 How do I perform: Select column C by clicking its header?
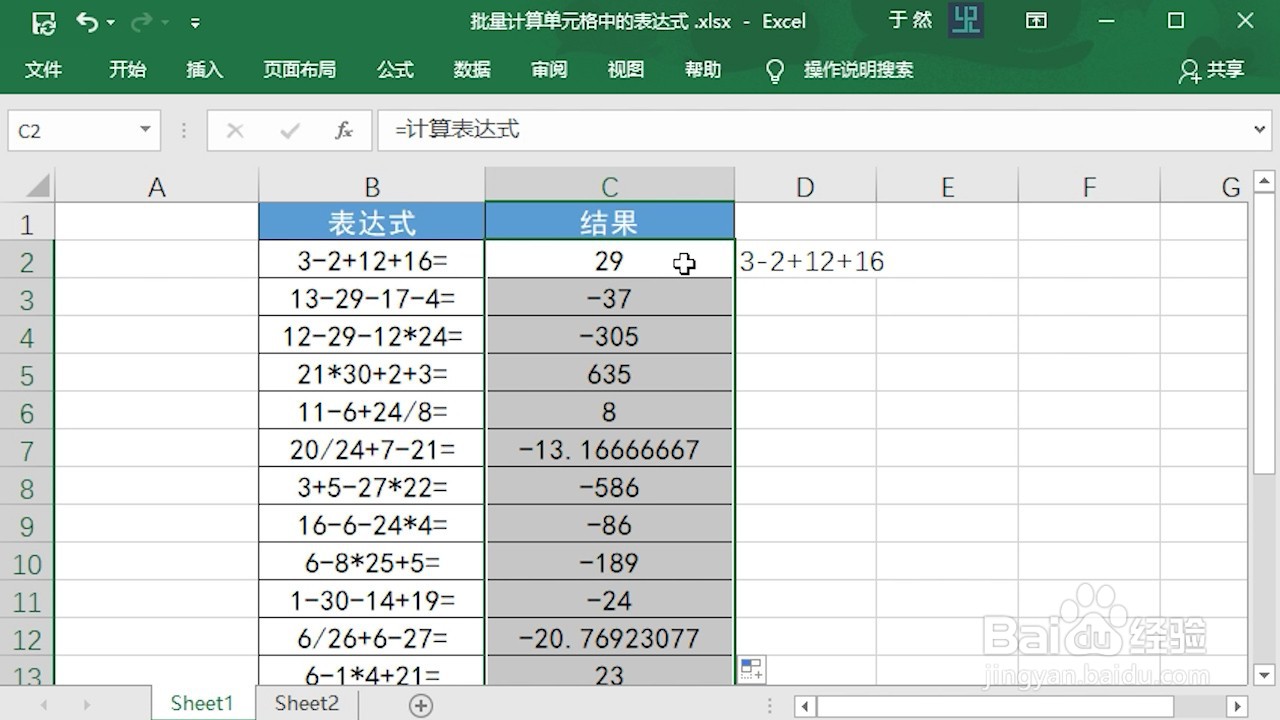coord(609,186)
